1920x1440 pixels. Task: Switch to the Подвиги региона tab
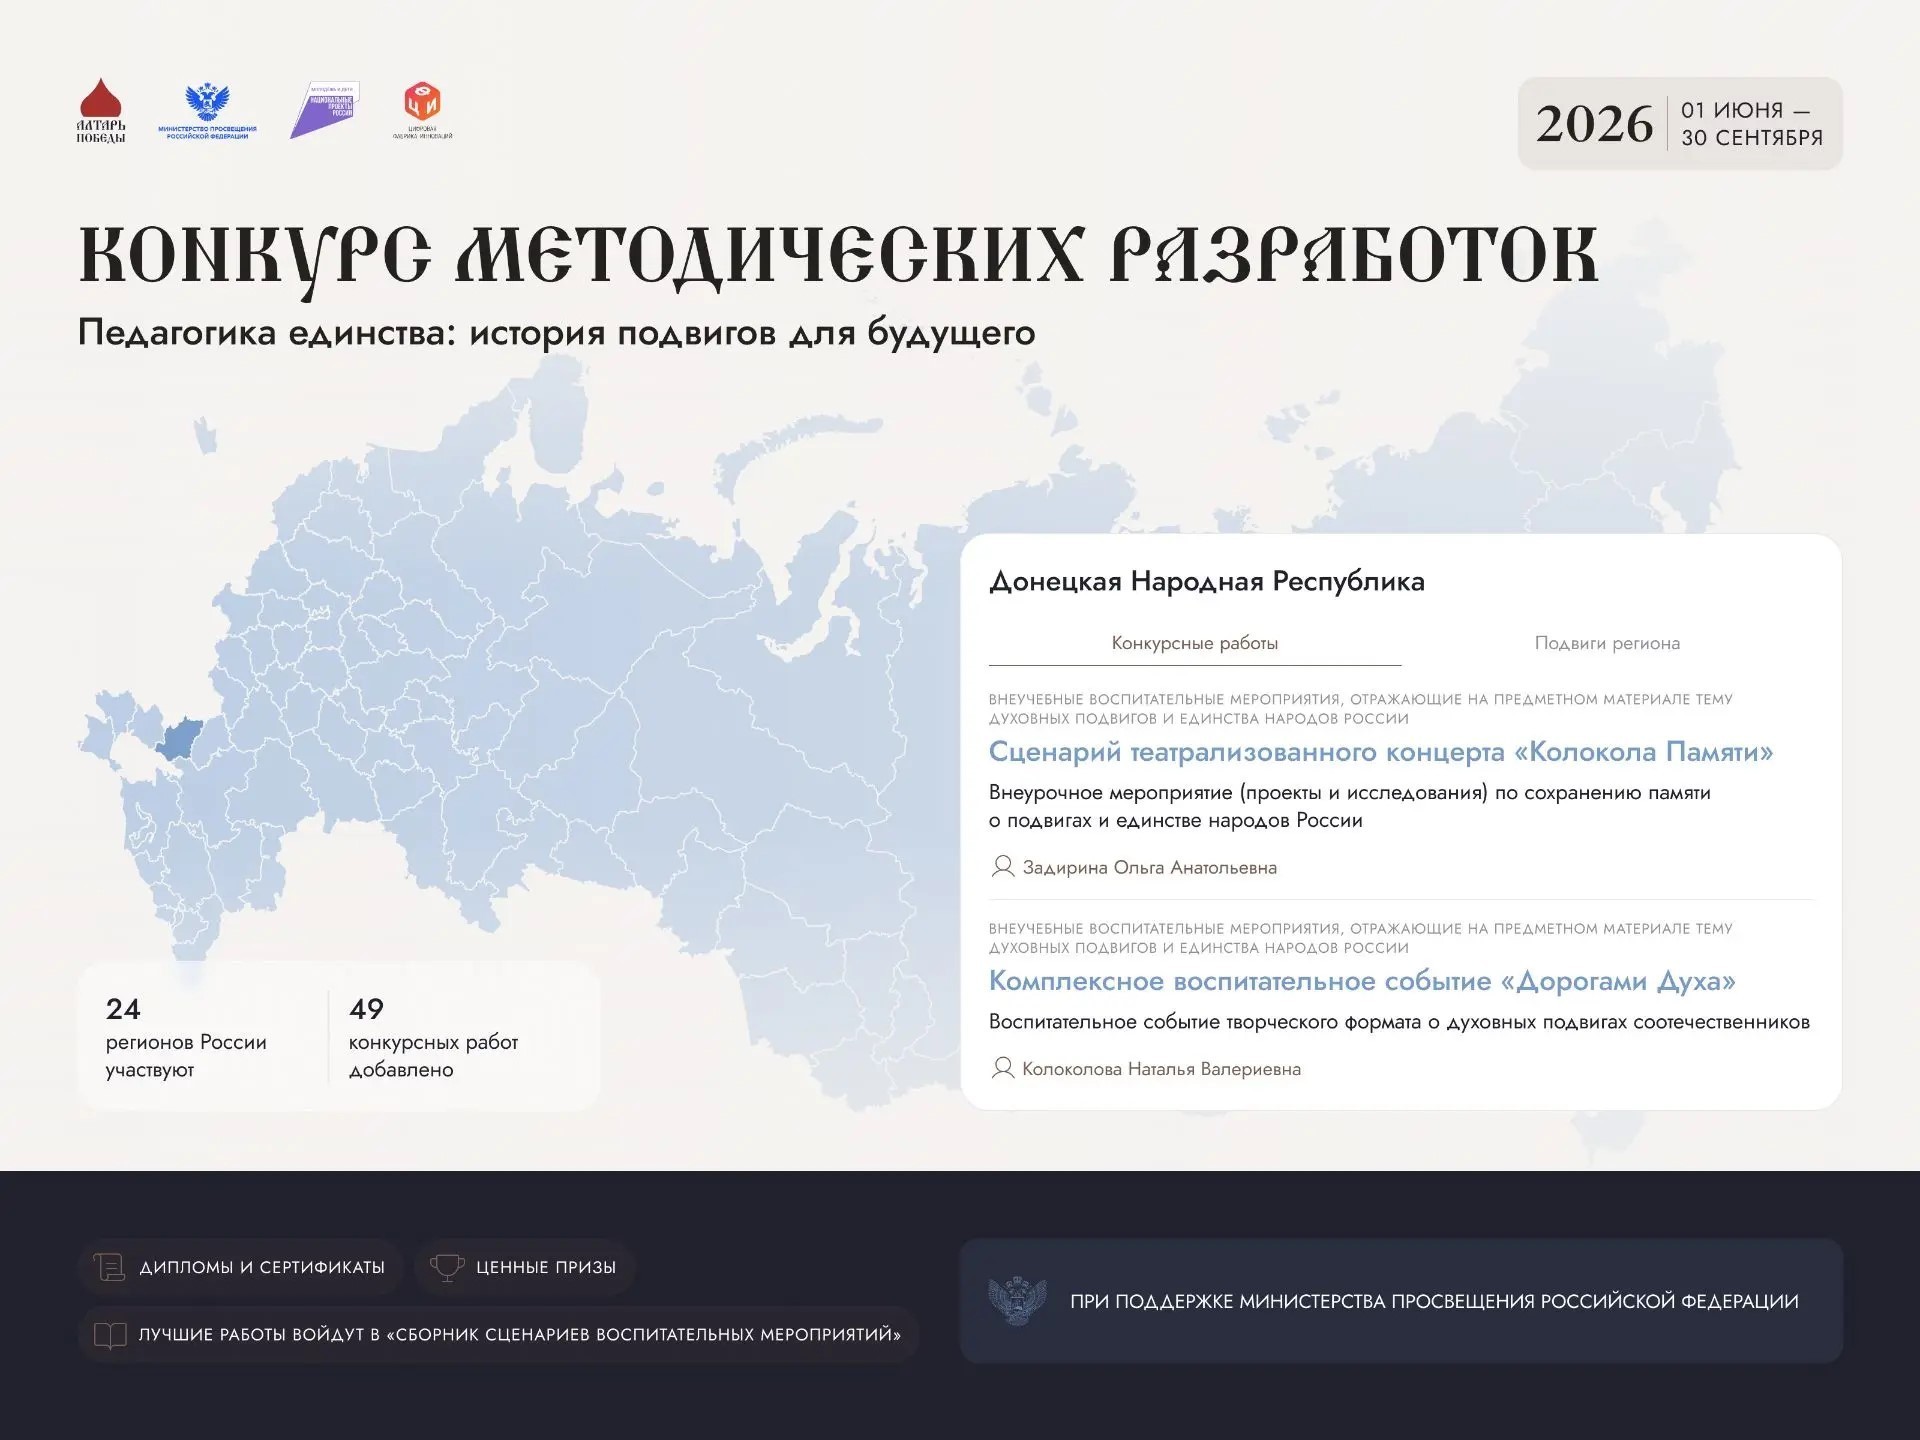1607,643
